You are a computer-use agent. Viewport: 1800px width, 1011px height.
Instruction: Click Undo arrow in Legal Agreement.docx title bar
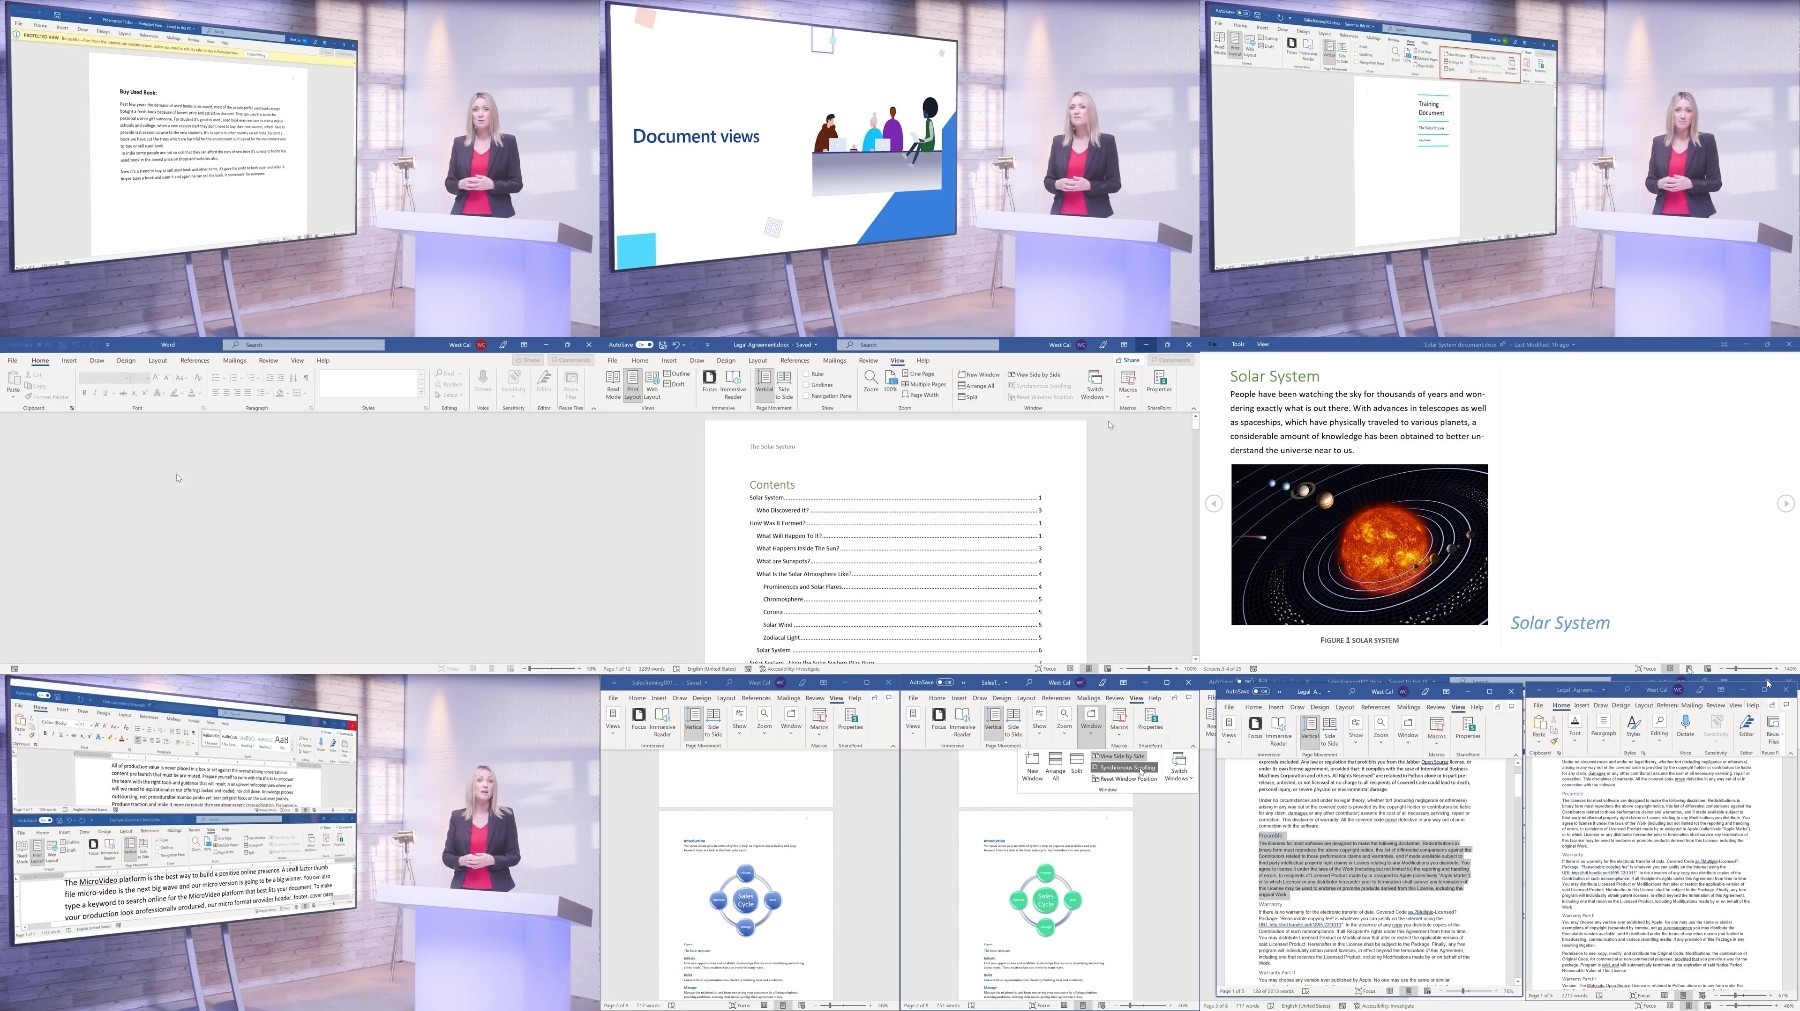677,345
